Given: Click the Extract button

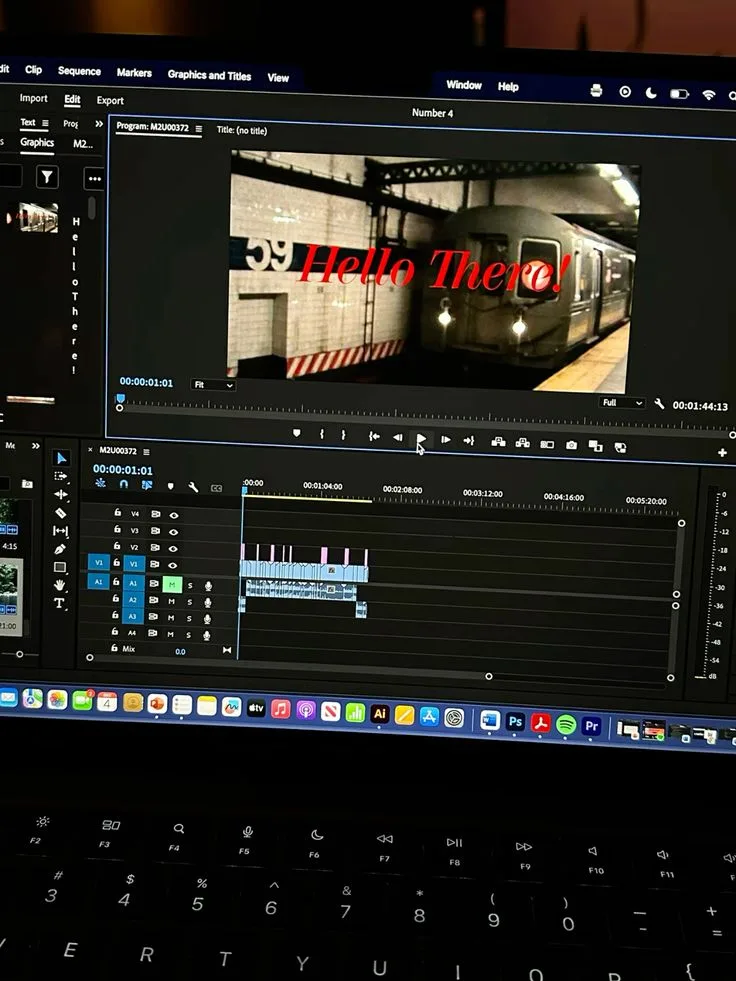Looking at the screenshot, I should pyautogui.click(x=523, y=443).
